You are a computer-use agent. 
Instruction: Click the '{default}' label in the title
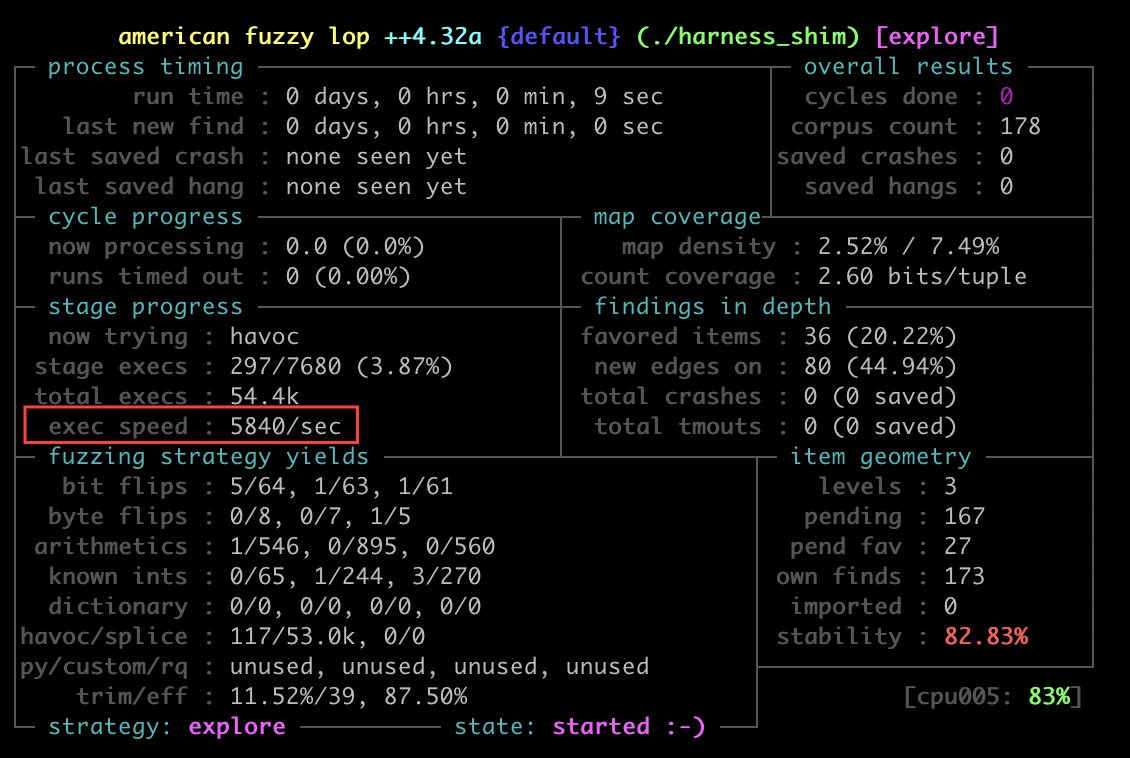click(x=559, y=36)
